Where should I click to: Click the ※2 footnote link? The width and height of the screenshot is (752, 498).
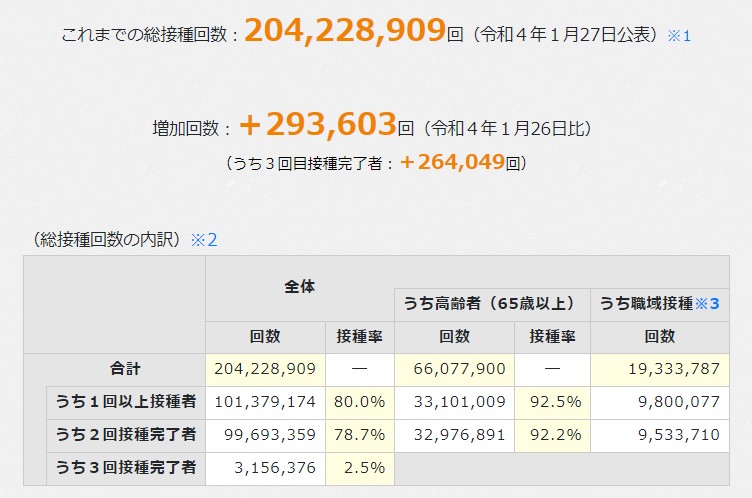pos(204,239)
